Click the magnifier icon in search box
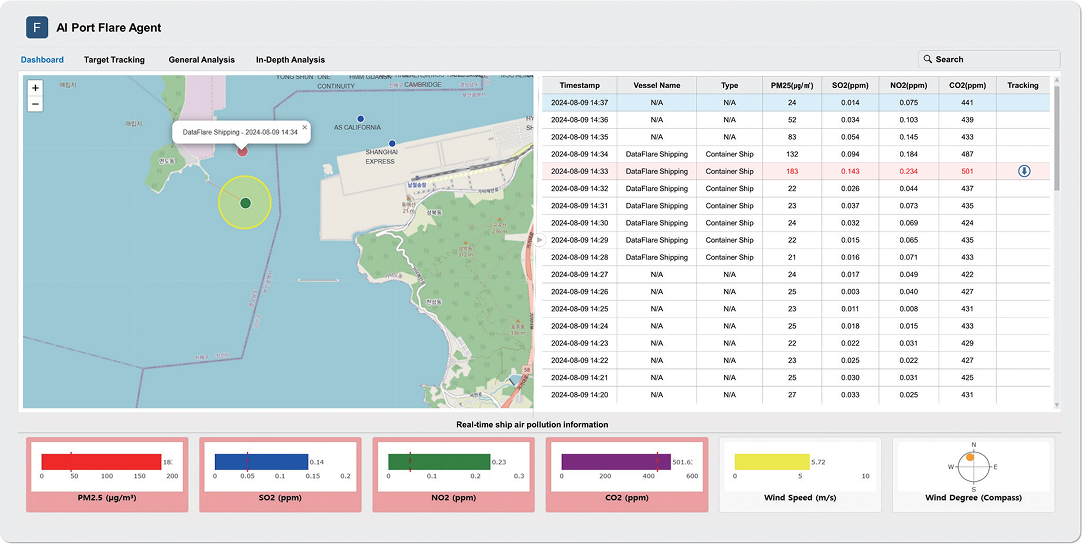Image resolution: width=1082 pixels, height=544 pixels. [928, 60]
